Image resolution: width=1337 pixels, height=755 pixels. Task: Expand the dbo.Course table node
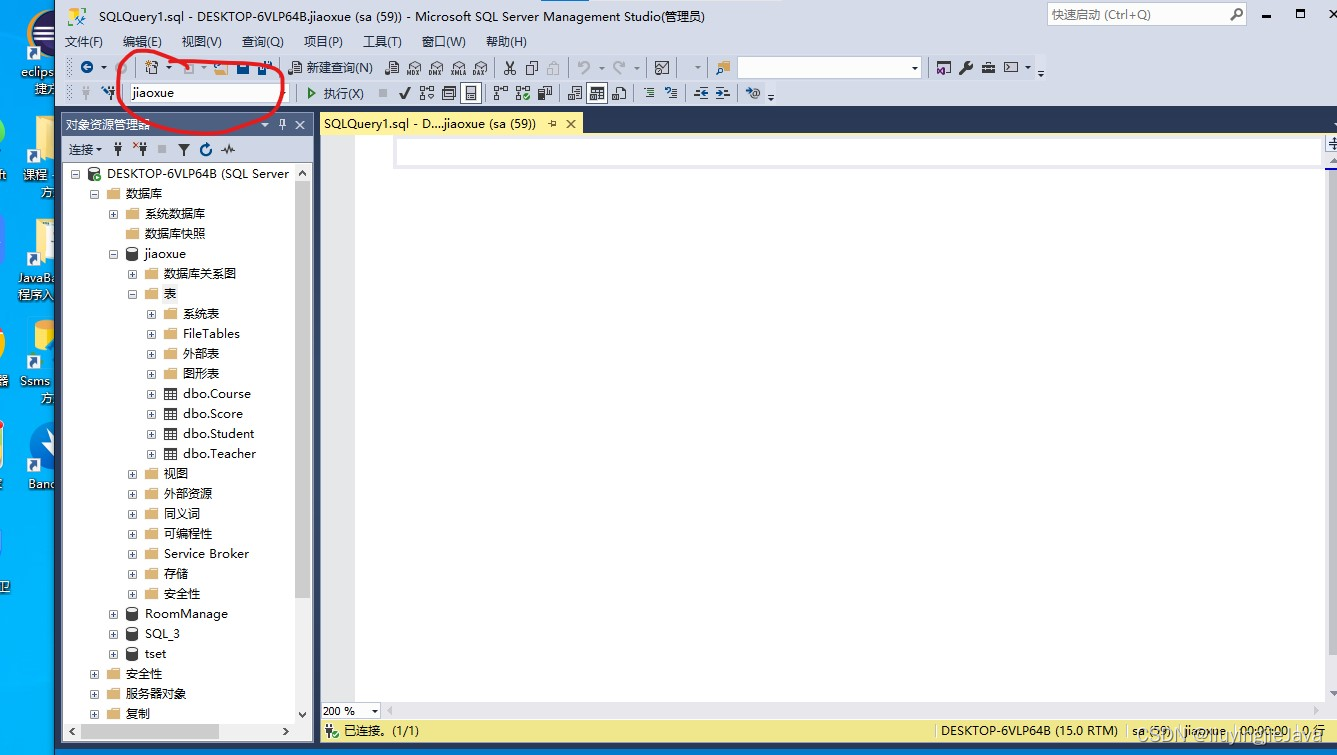point(151,394)
